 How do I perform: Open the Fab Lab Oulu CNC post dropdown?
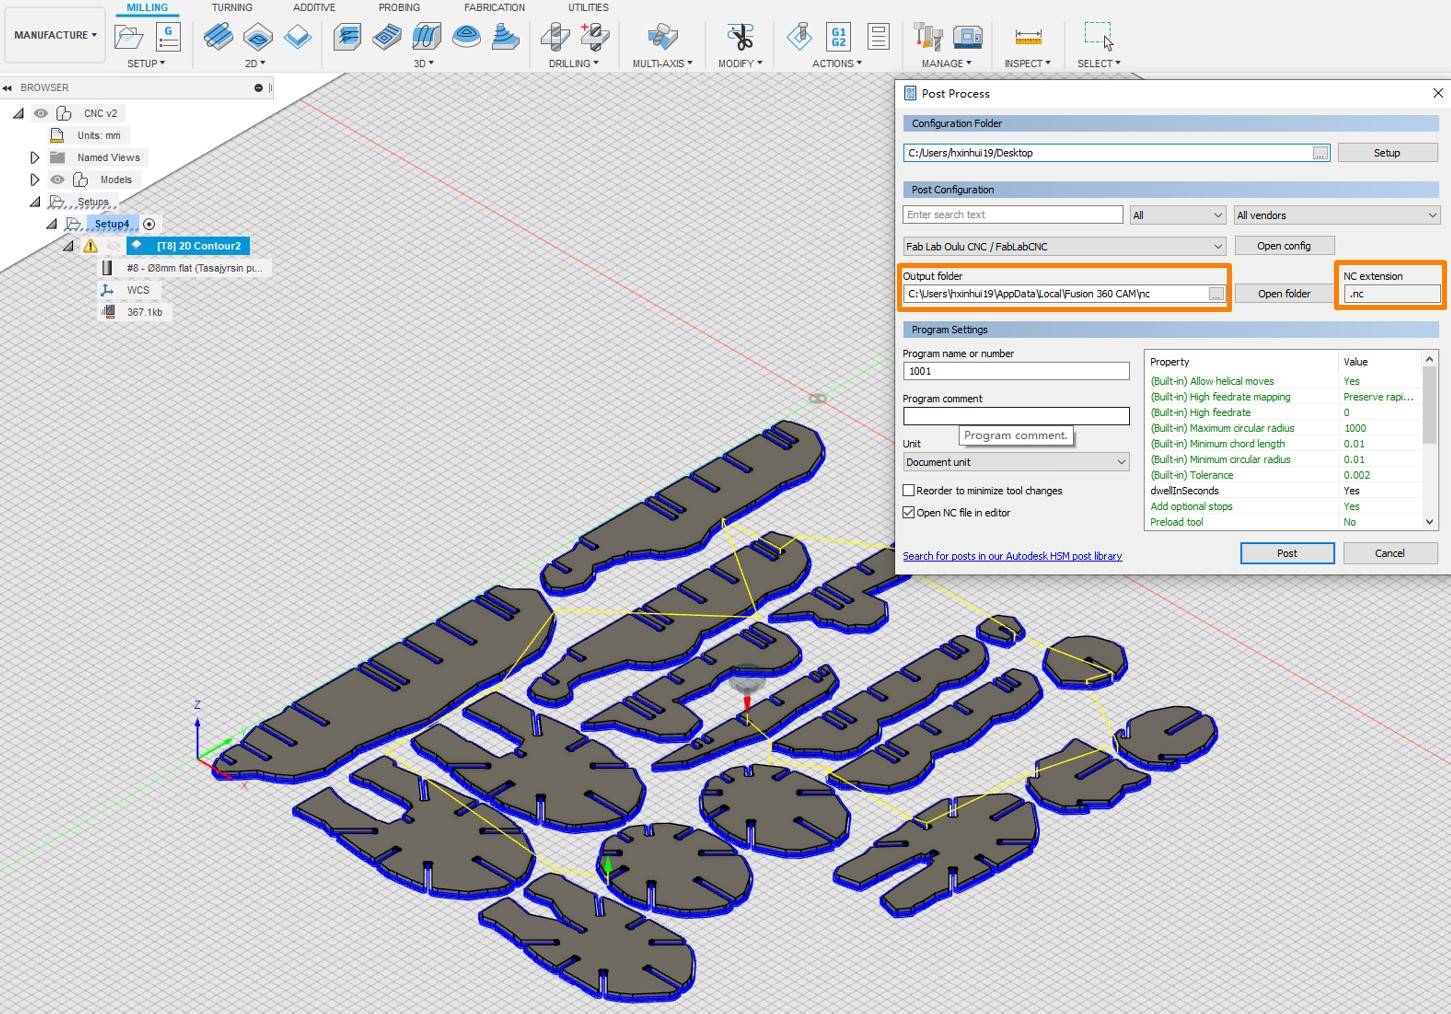pyautogui.click(x=1064, y=246)
